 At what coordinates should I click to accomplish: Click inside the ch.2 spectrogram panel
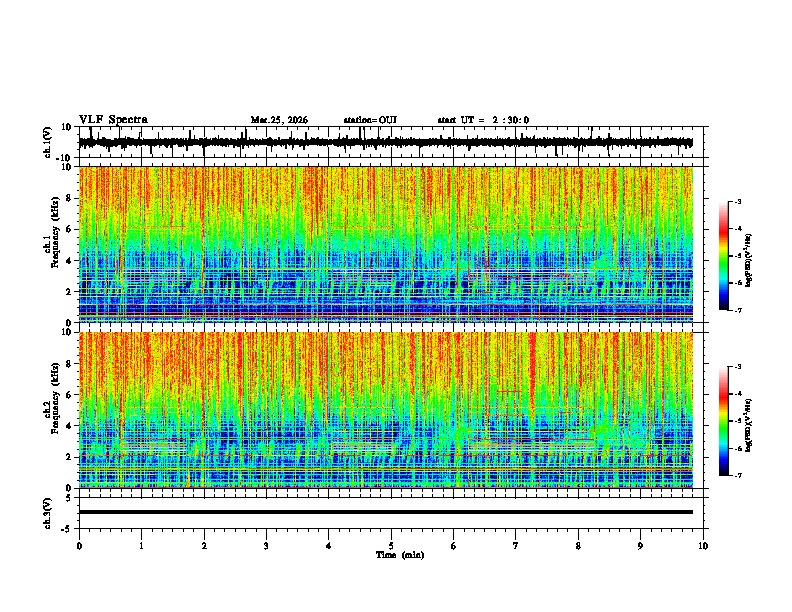pos(386,410)
